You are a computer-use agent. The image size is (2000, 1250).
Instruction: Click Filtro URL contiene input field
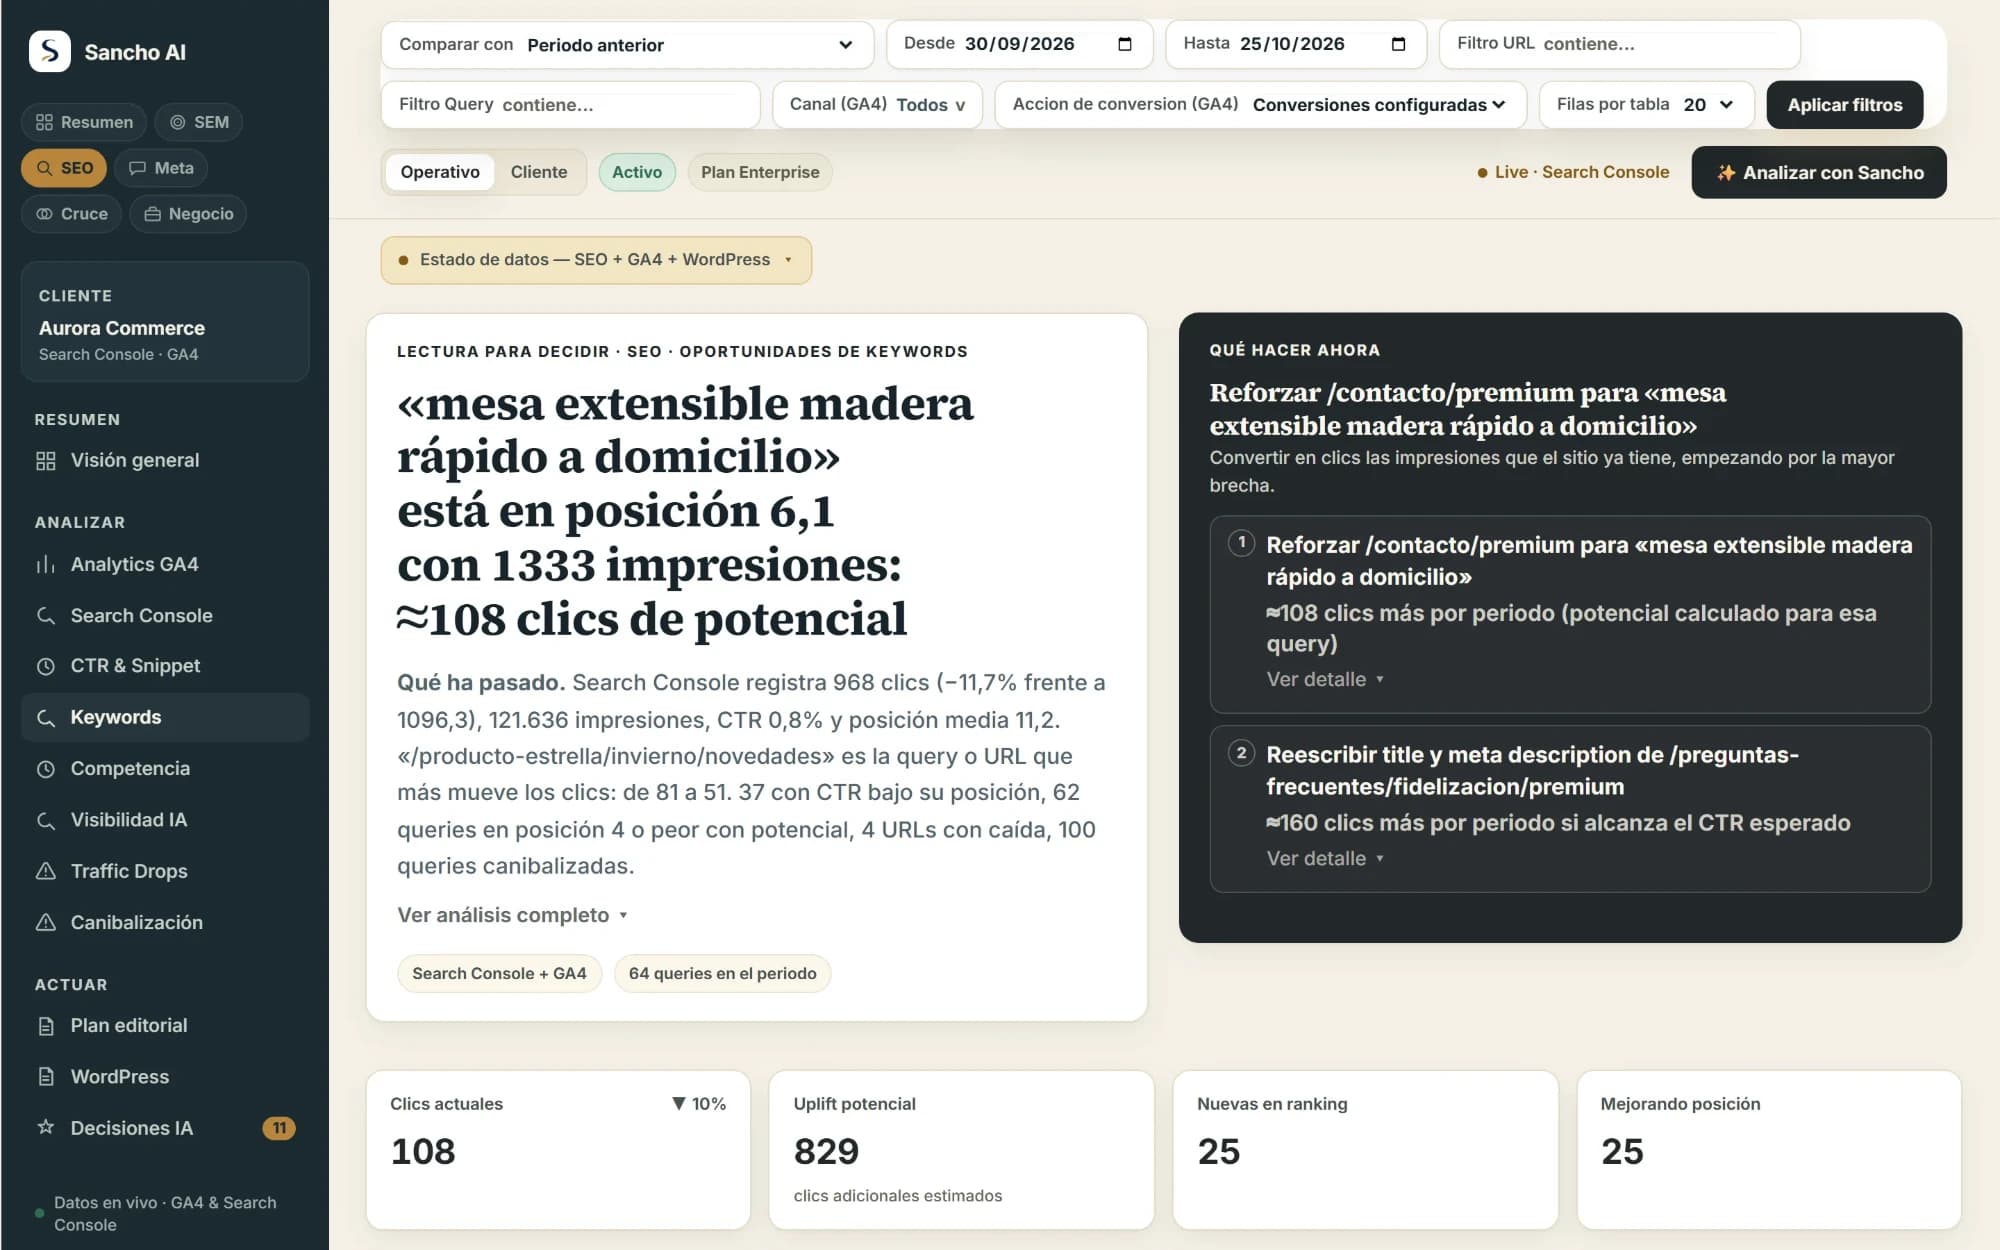coord(1619,44)
